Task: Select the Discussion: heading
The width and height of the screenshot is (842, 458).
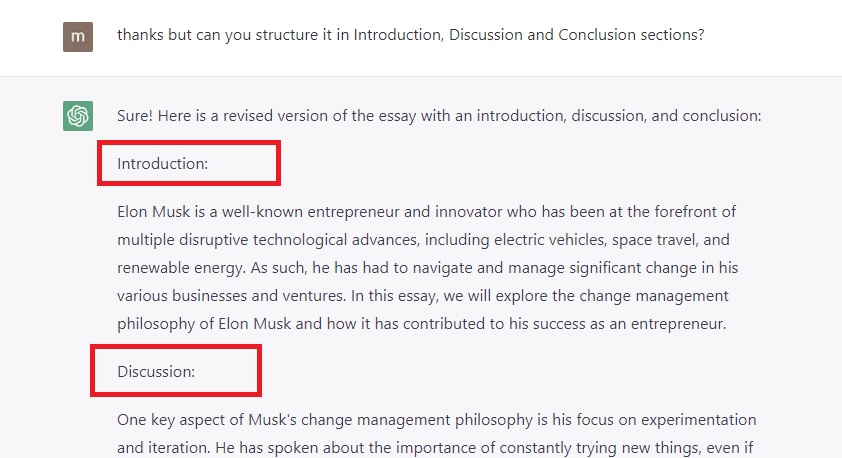Action: coord(156,372)
